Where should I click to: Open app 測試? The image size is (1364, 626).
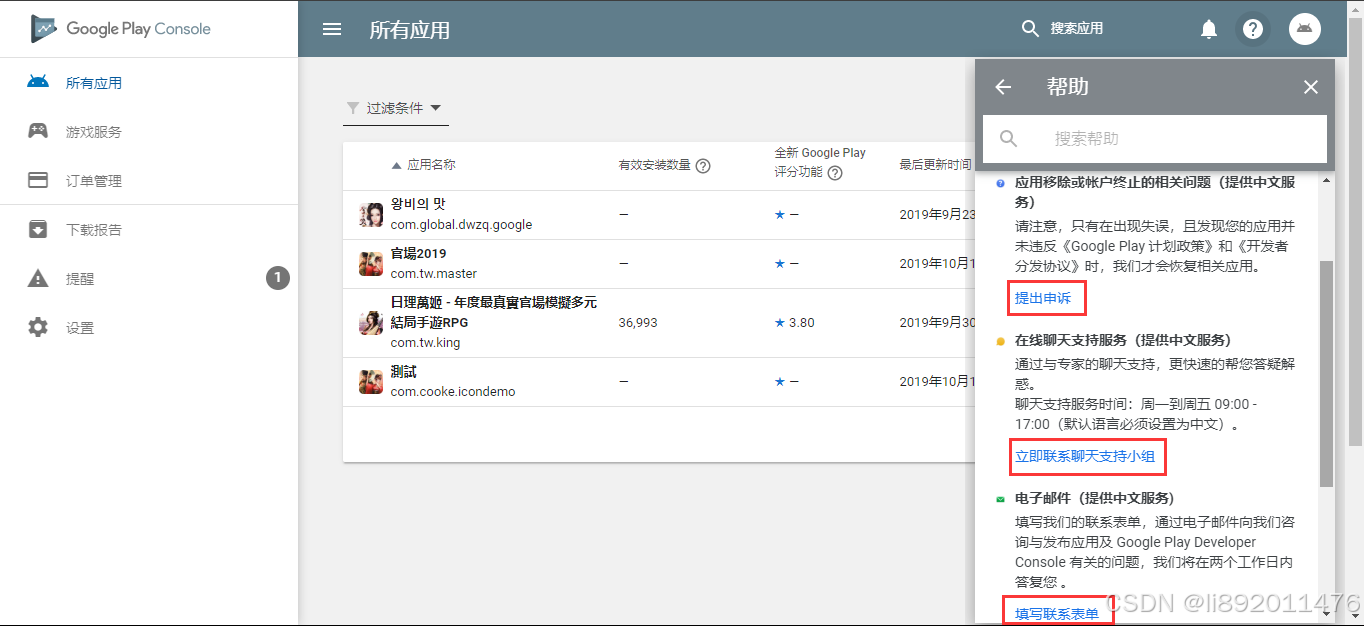click(404, 372)
